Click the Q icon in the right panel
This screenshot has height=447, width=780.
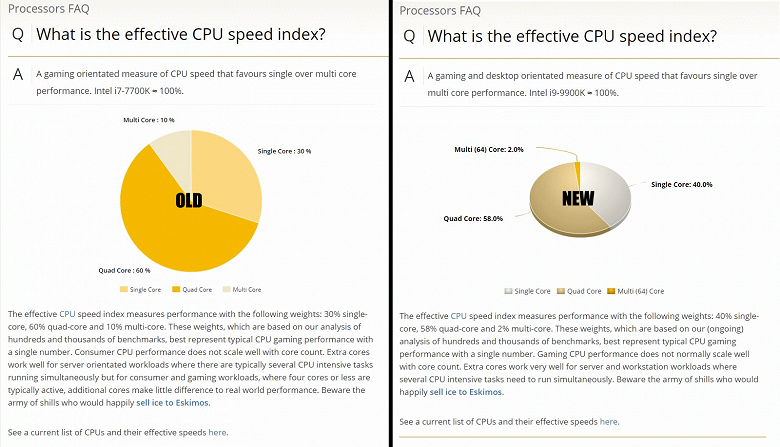pyautogui.click(x=408, y=36)
